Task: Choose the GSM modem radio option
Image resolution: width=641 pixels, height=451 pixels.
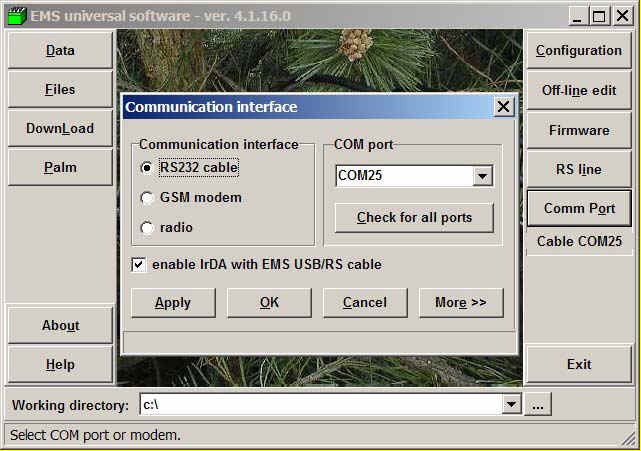Action: (148, 198)
